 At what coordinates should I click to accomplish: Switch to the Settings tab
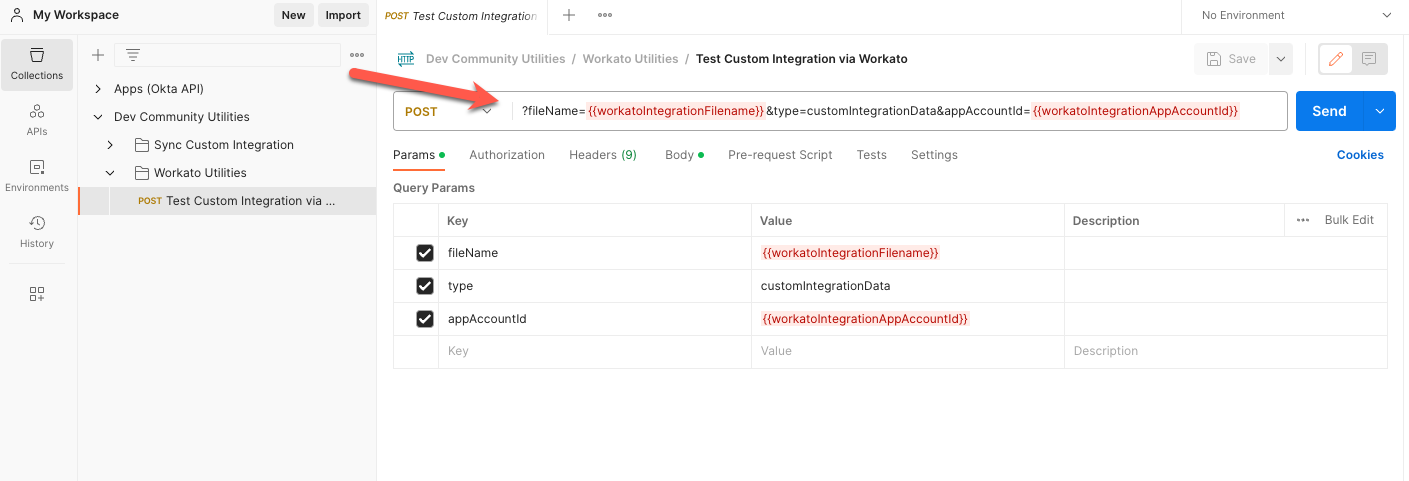pos(934,155)
